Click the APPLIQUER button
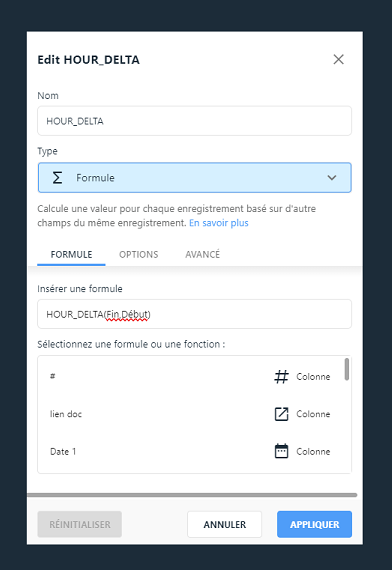This screenshot has height=570, width=392. (x=314, y=524)
